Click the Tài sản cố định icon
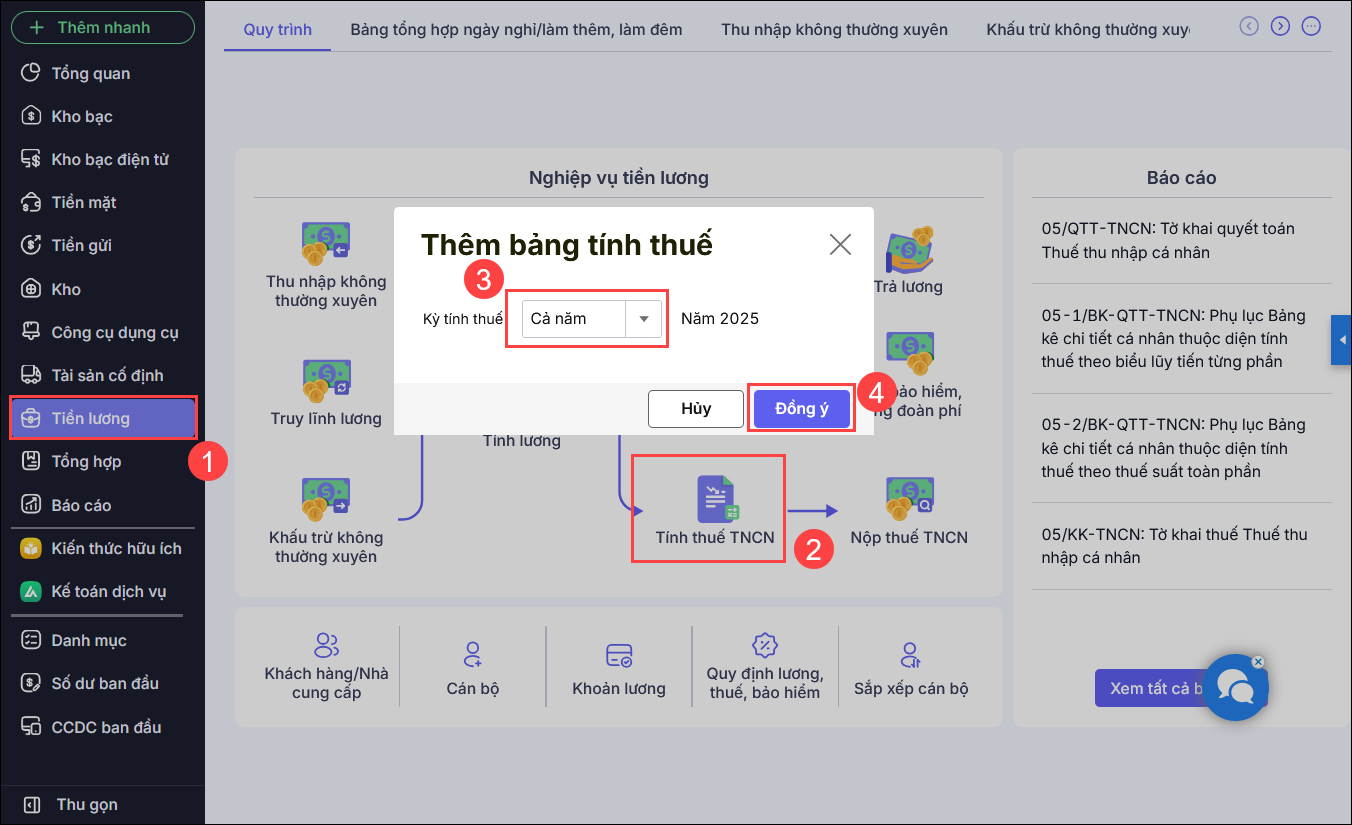The width and height of the screenshot is (1352, 825). click(32, 375)
